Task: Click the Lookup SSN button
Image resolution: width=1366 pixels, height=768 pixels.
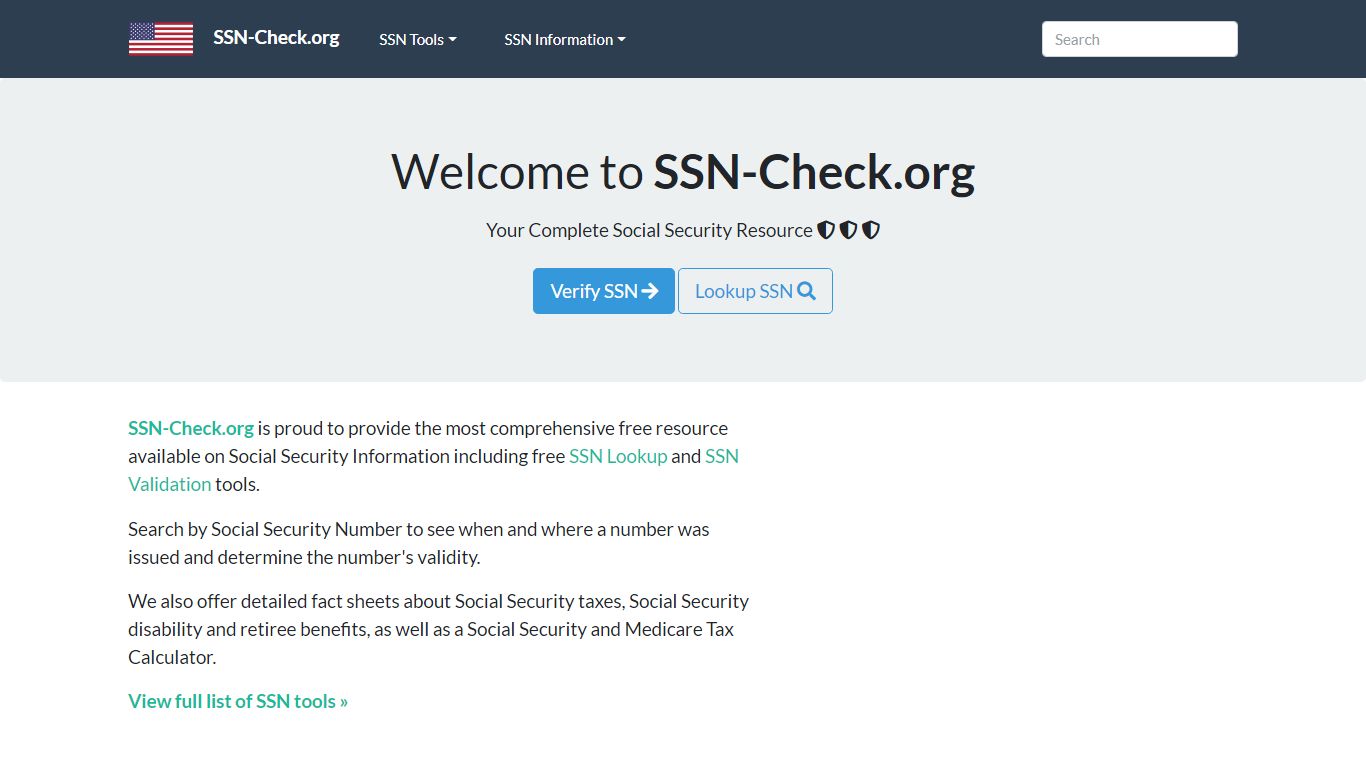Action: coord(755,291)
